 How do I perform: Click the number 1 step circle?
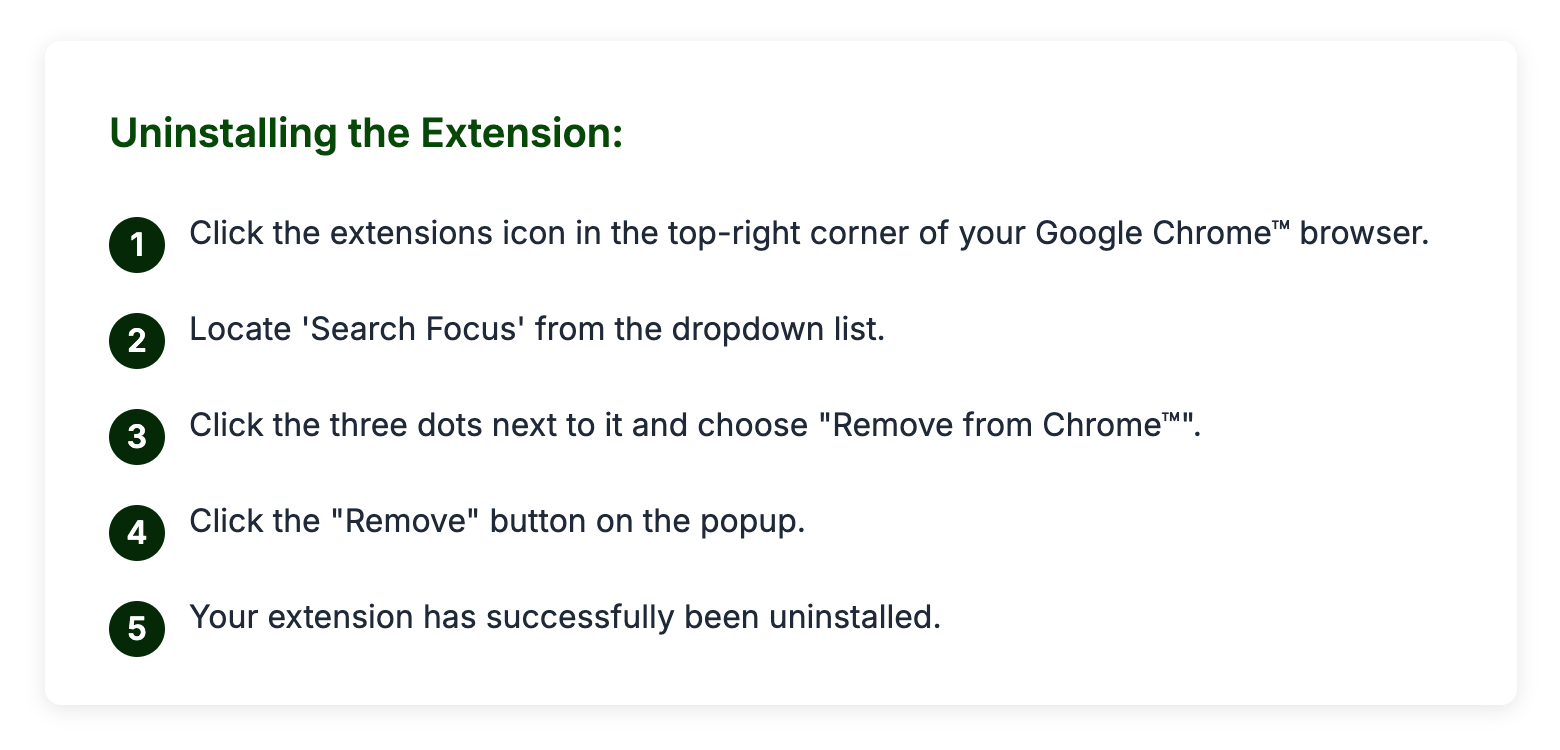pos(137,245)
